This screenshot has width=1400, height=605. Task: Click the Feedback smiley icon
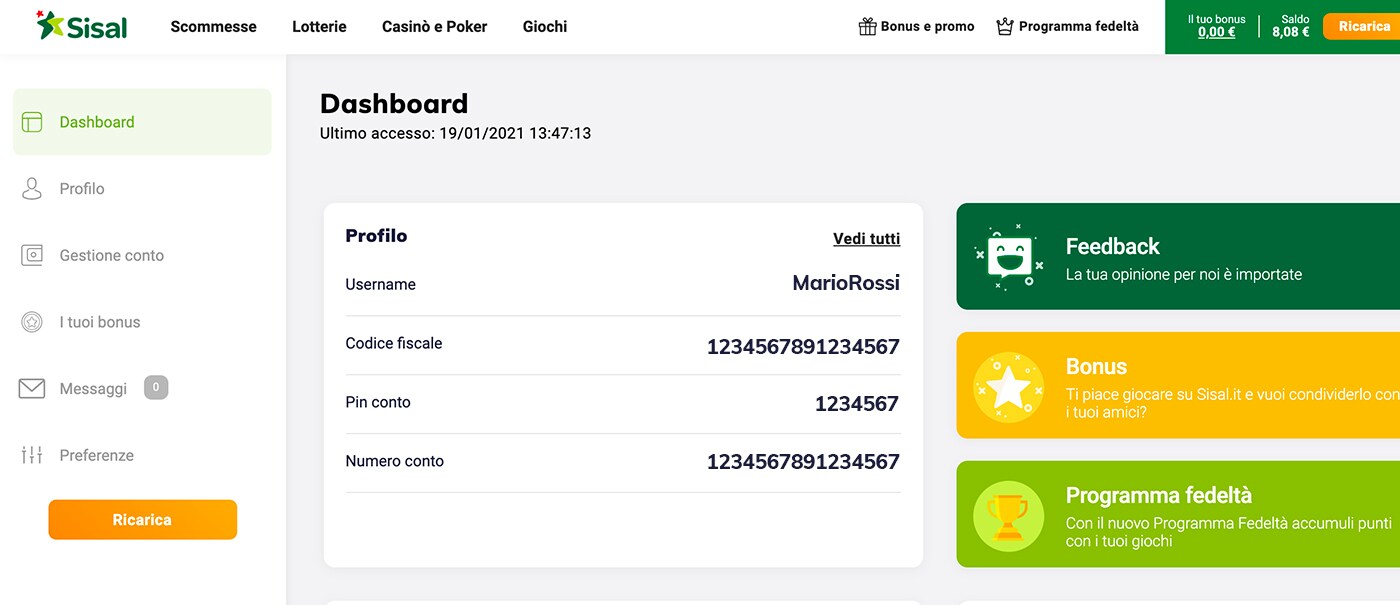1008,257
